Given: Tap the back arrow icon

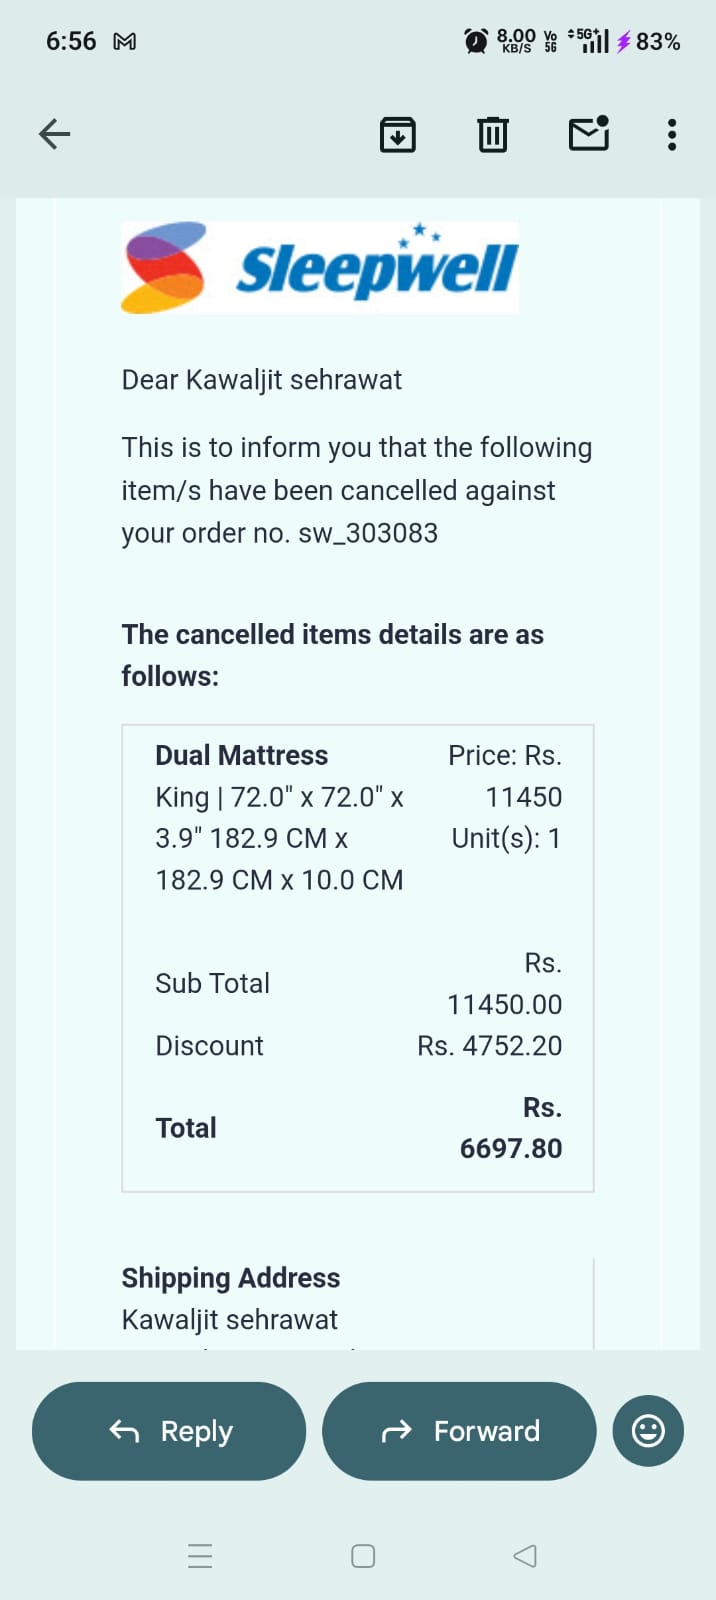Looking at the screenshot, I should 55,134.
